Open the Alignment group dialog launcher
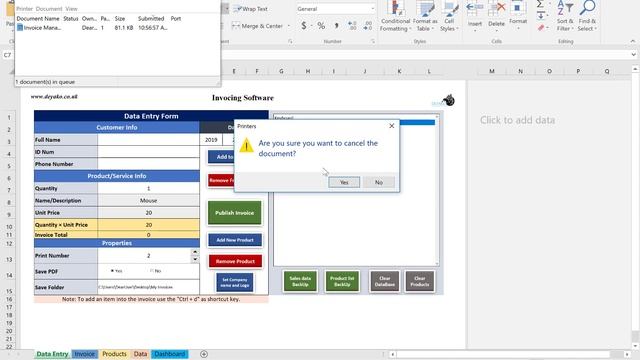The width and height of the screenshot is (640, 360). pos(290,41)
